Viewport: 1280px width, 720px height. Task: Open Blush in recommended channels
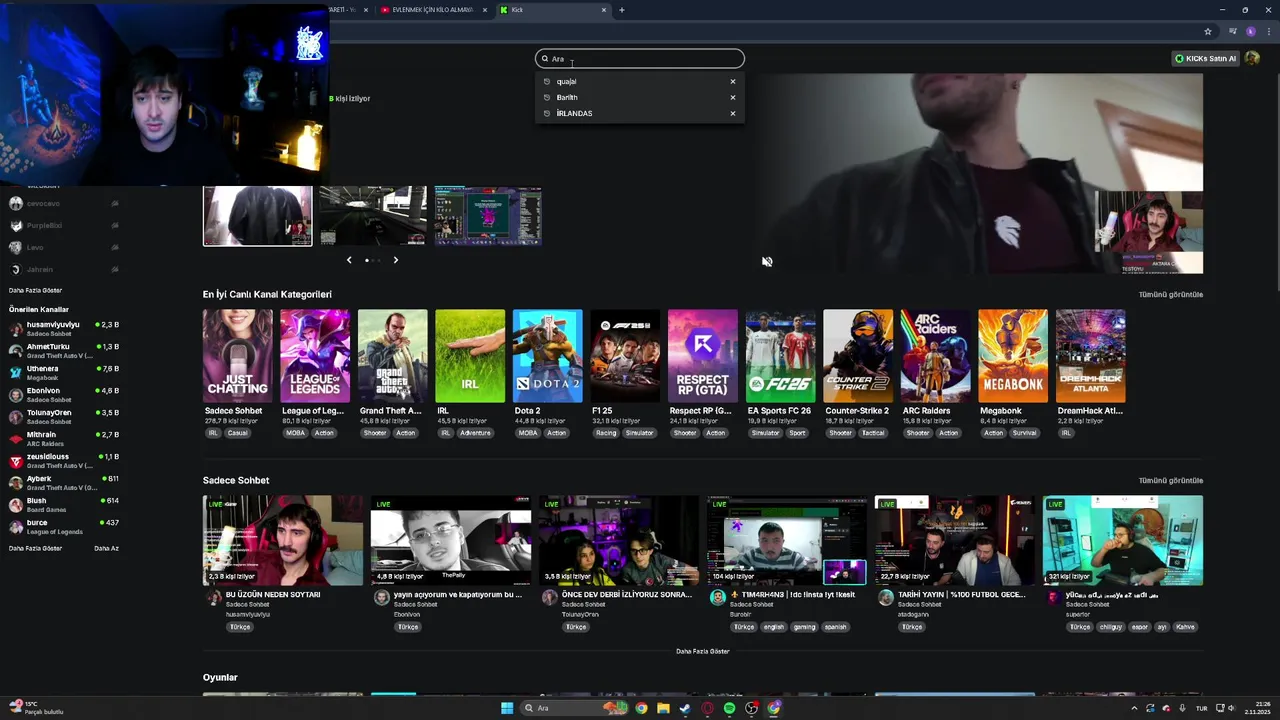pos(63,505)
